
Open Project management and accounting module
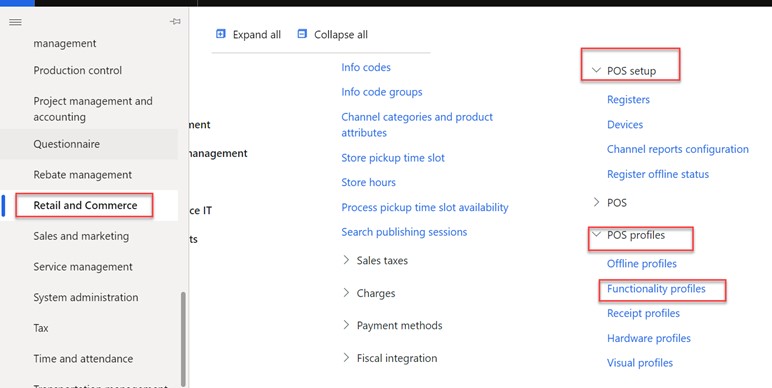pyautogui.click(x=93, y=109)
